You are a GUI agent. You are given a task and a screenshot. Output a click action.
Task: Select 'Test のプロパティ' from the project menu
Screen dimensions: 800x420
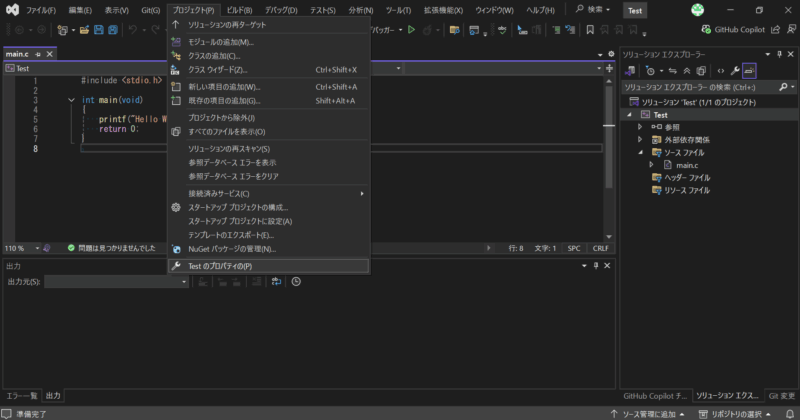pos(220,266)
